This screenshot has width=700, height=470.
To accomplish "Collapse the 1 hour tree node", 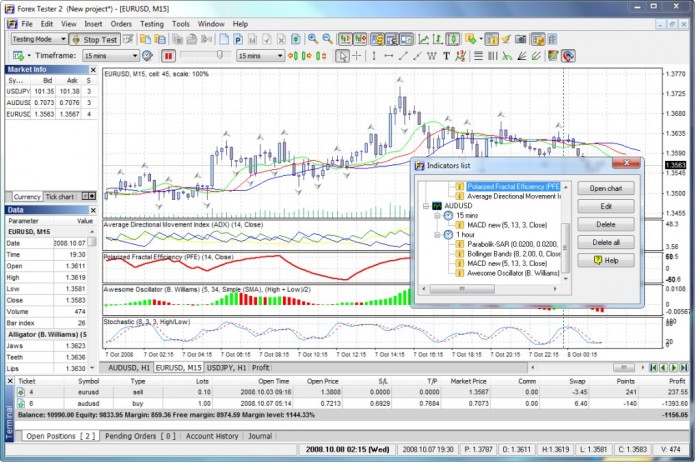I will pyautogui.click(x=437, y=235).
